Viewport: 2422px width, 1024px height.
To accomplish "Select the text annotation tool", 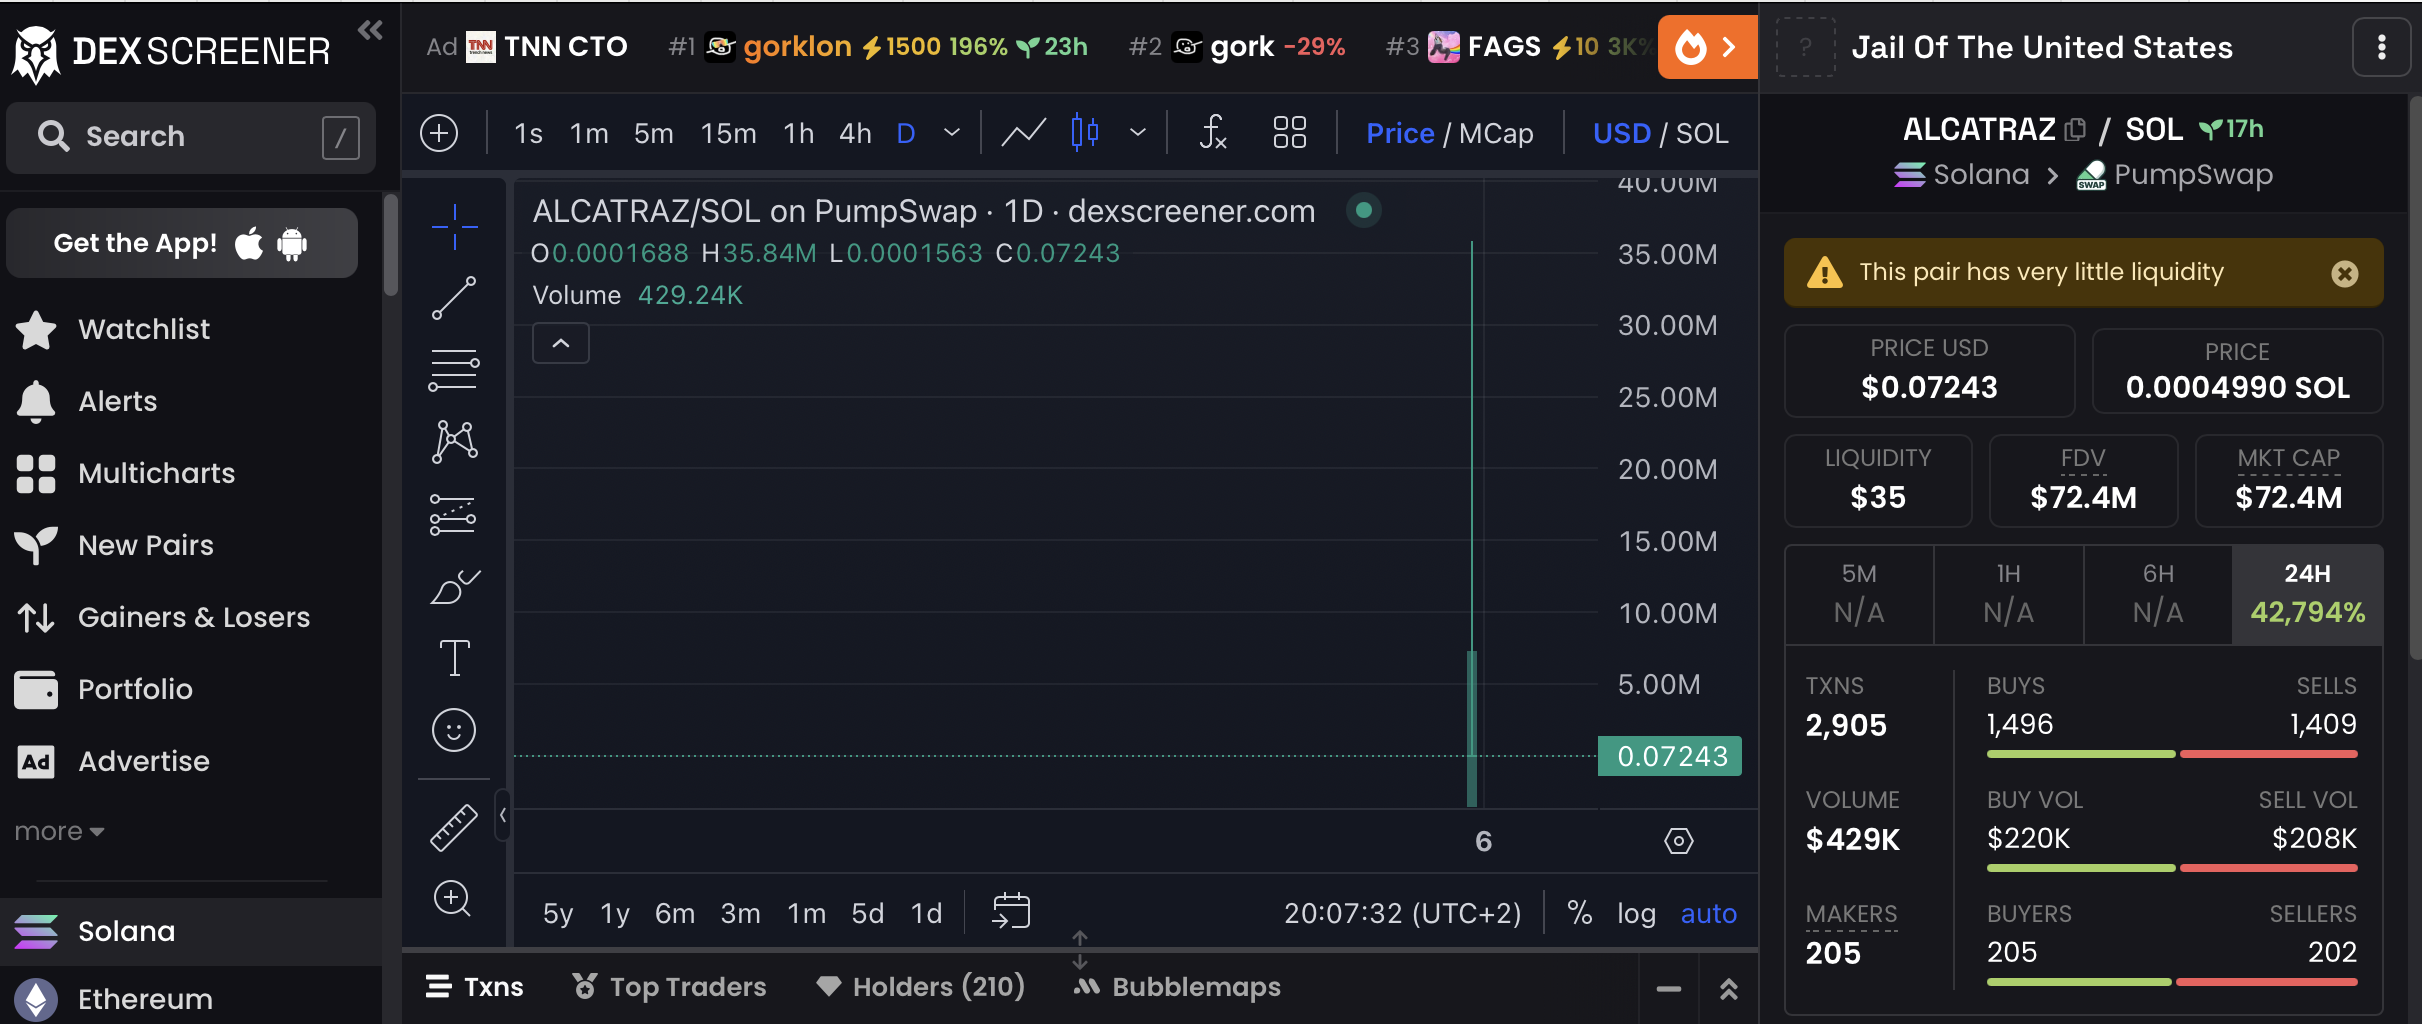I will pos(454,658).
